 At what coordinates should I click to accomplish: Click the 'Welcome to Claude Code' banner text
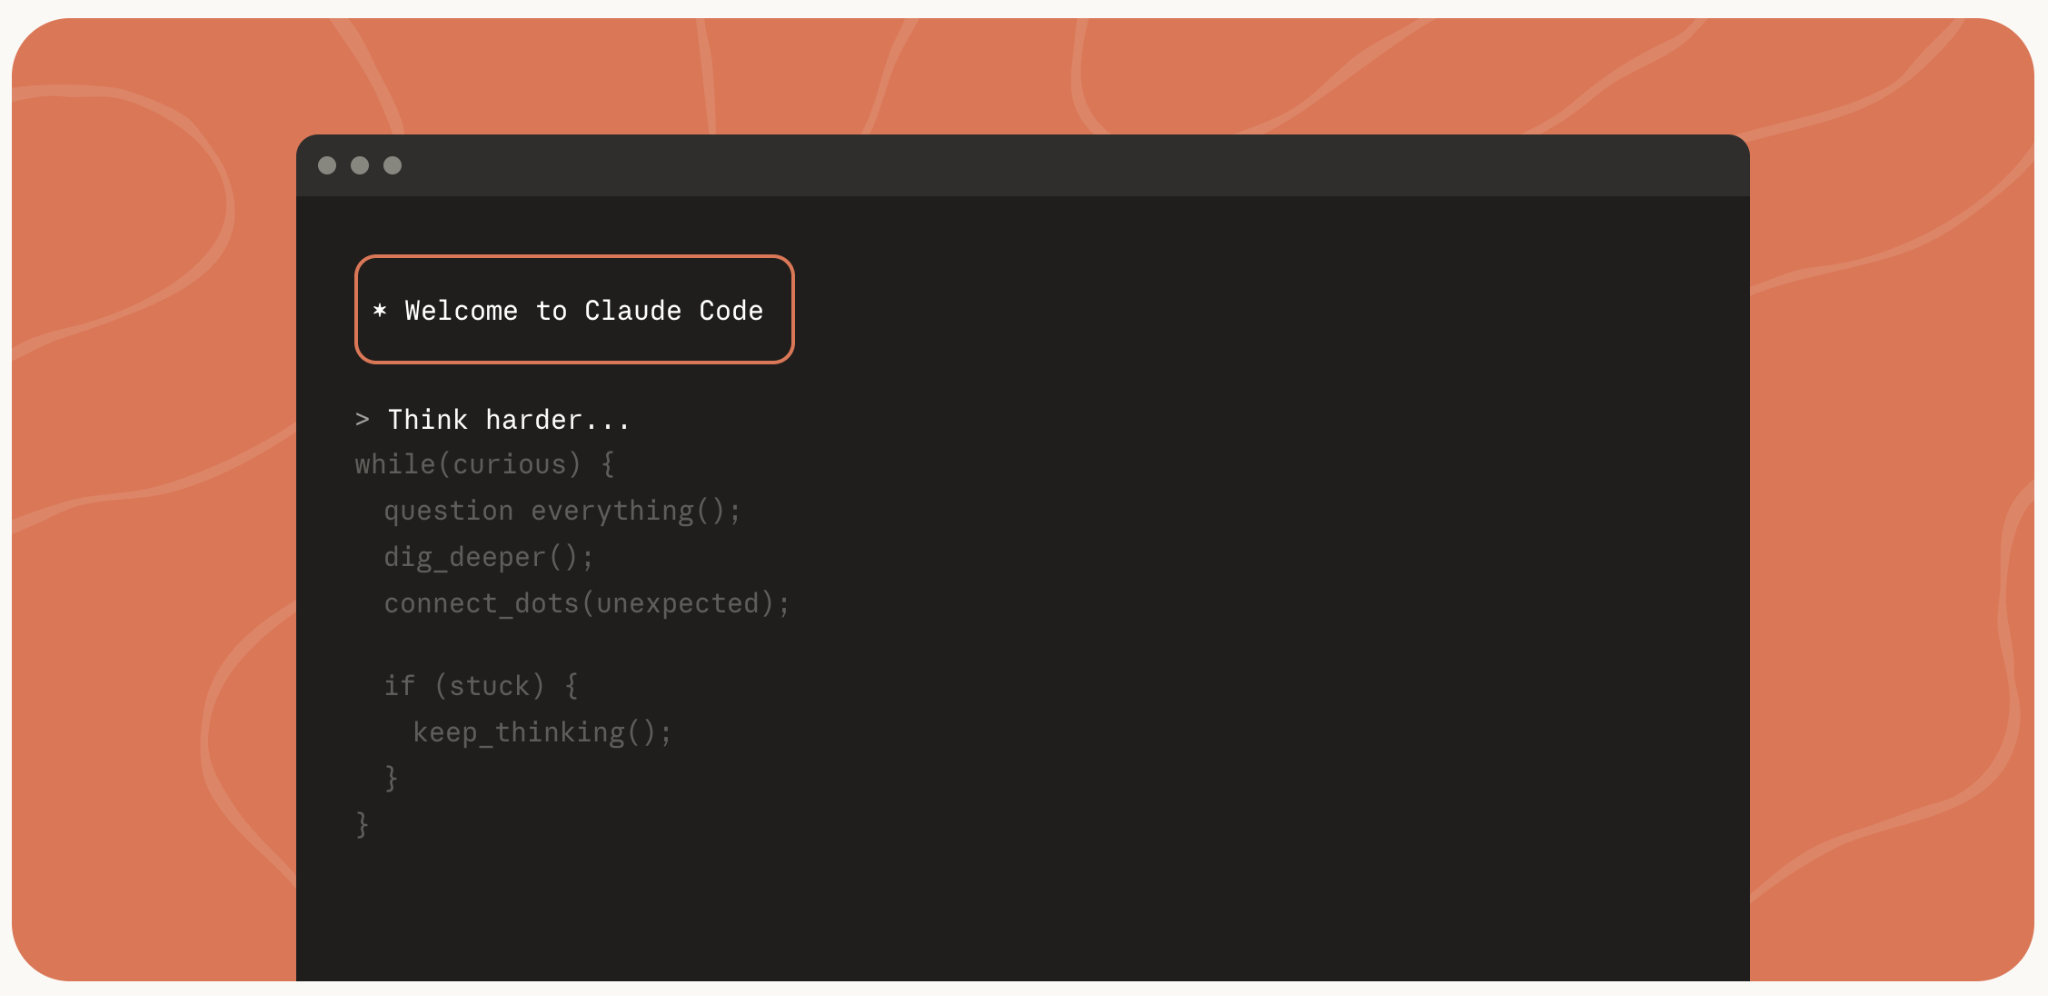pyautogui.click(x=584, y=311)
